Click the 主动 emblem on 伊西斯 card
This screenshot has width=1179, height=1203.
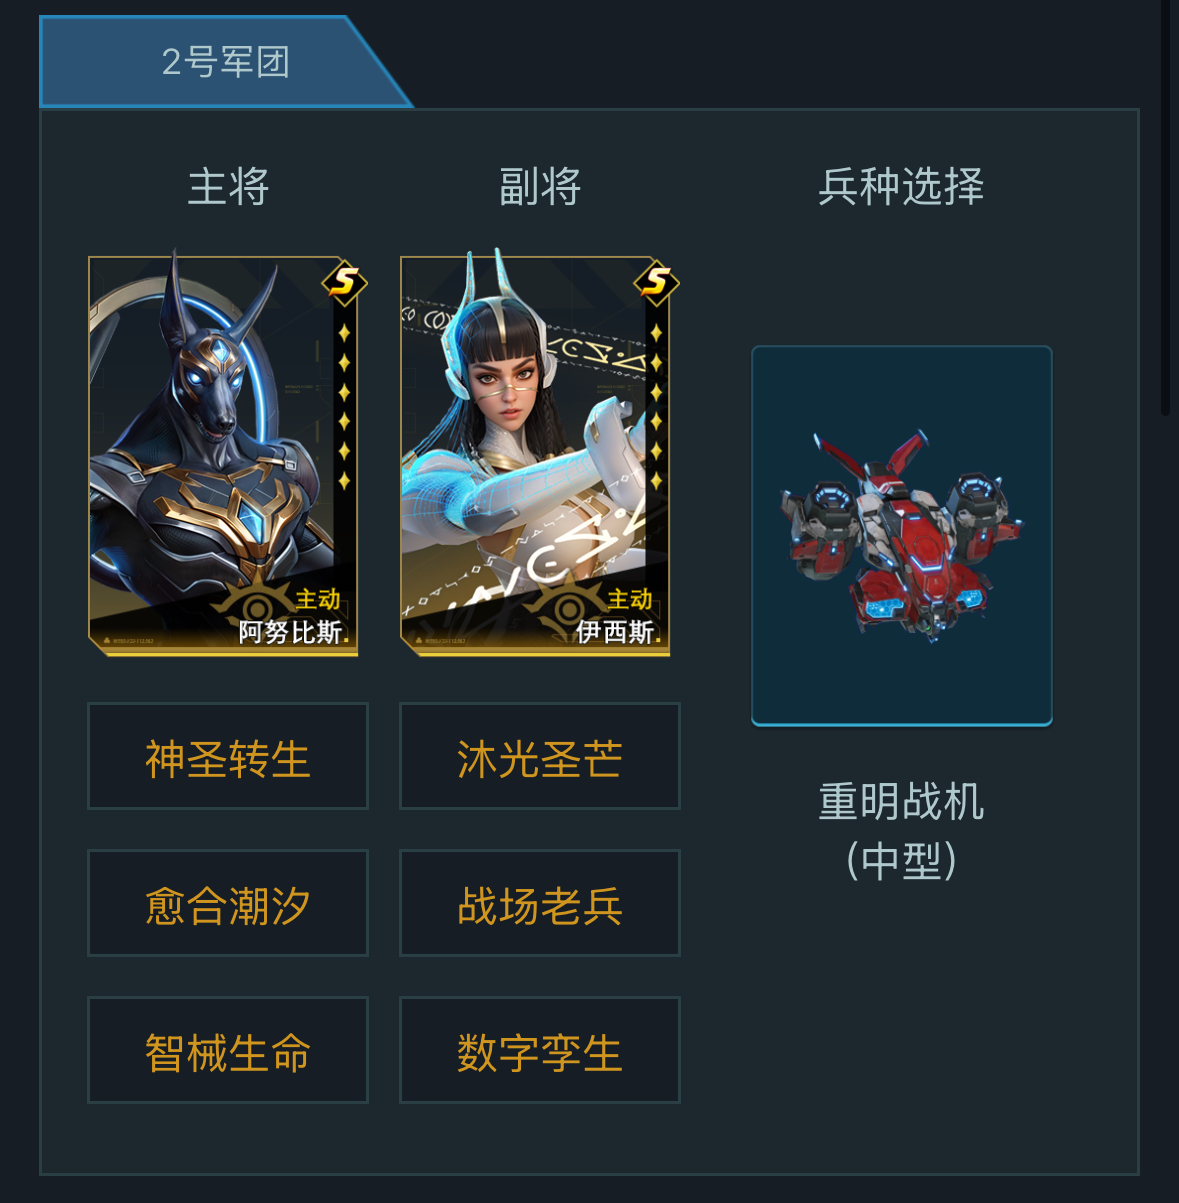click(630, 599)
